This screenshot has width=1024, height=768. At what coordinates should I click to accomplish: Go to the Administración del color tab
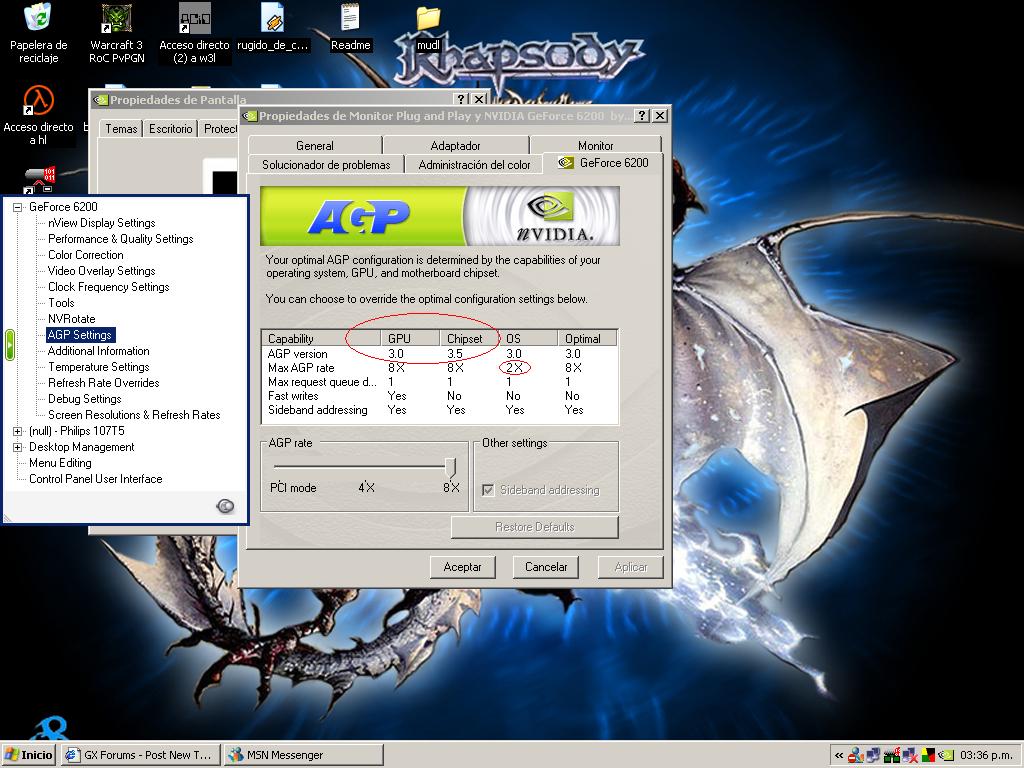474,165
